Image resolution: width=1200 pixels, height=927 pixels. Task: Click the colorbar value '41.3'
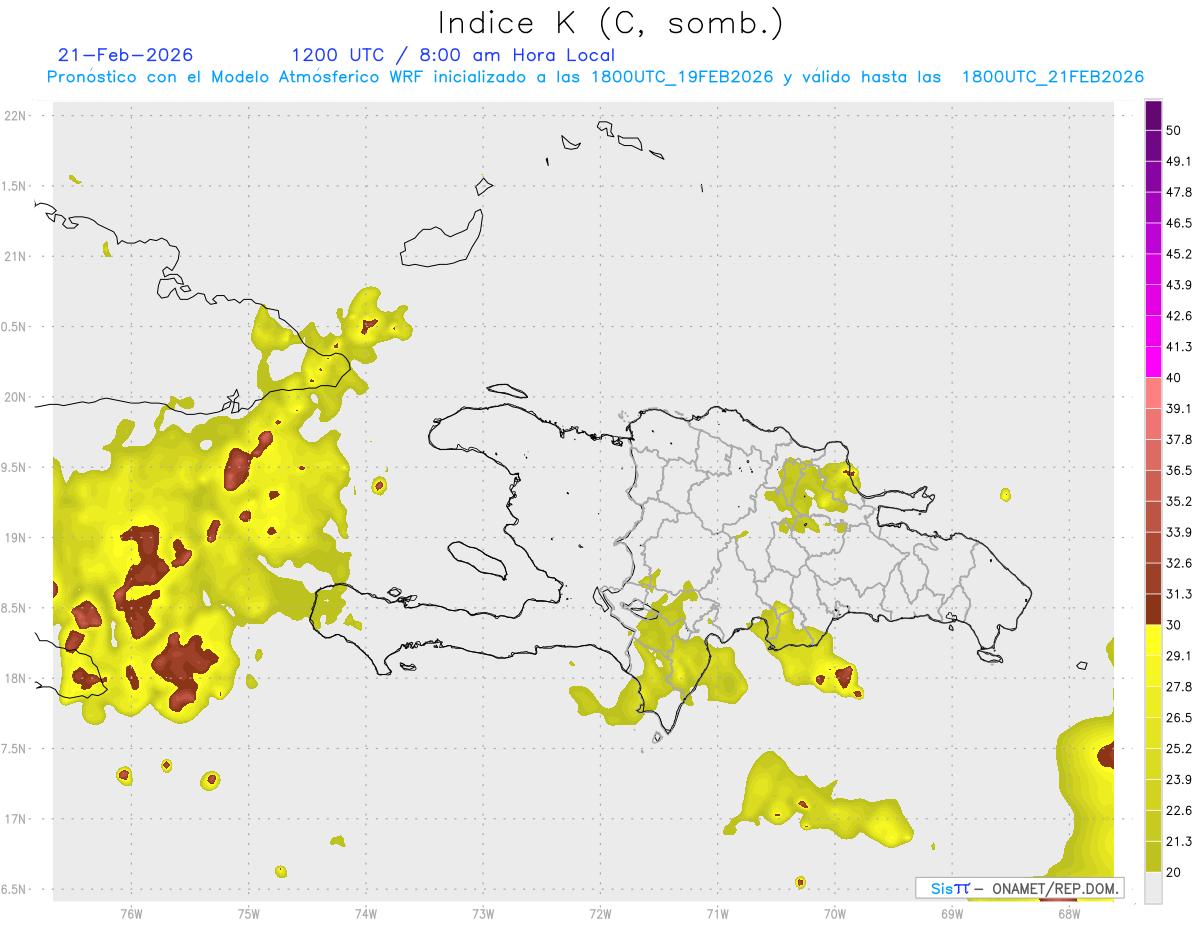coord(1179,347)
